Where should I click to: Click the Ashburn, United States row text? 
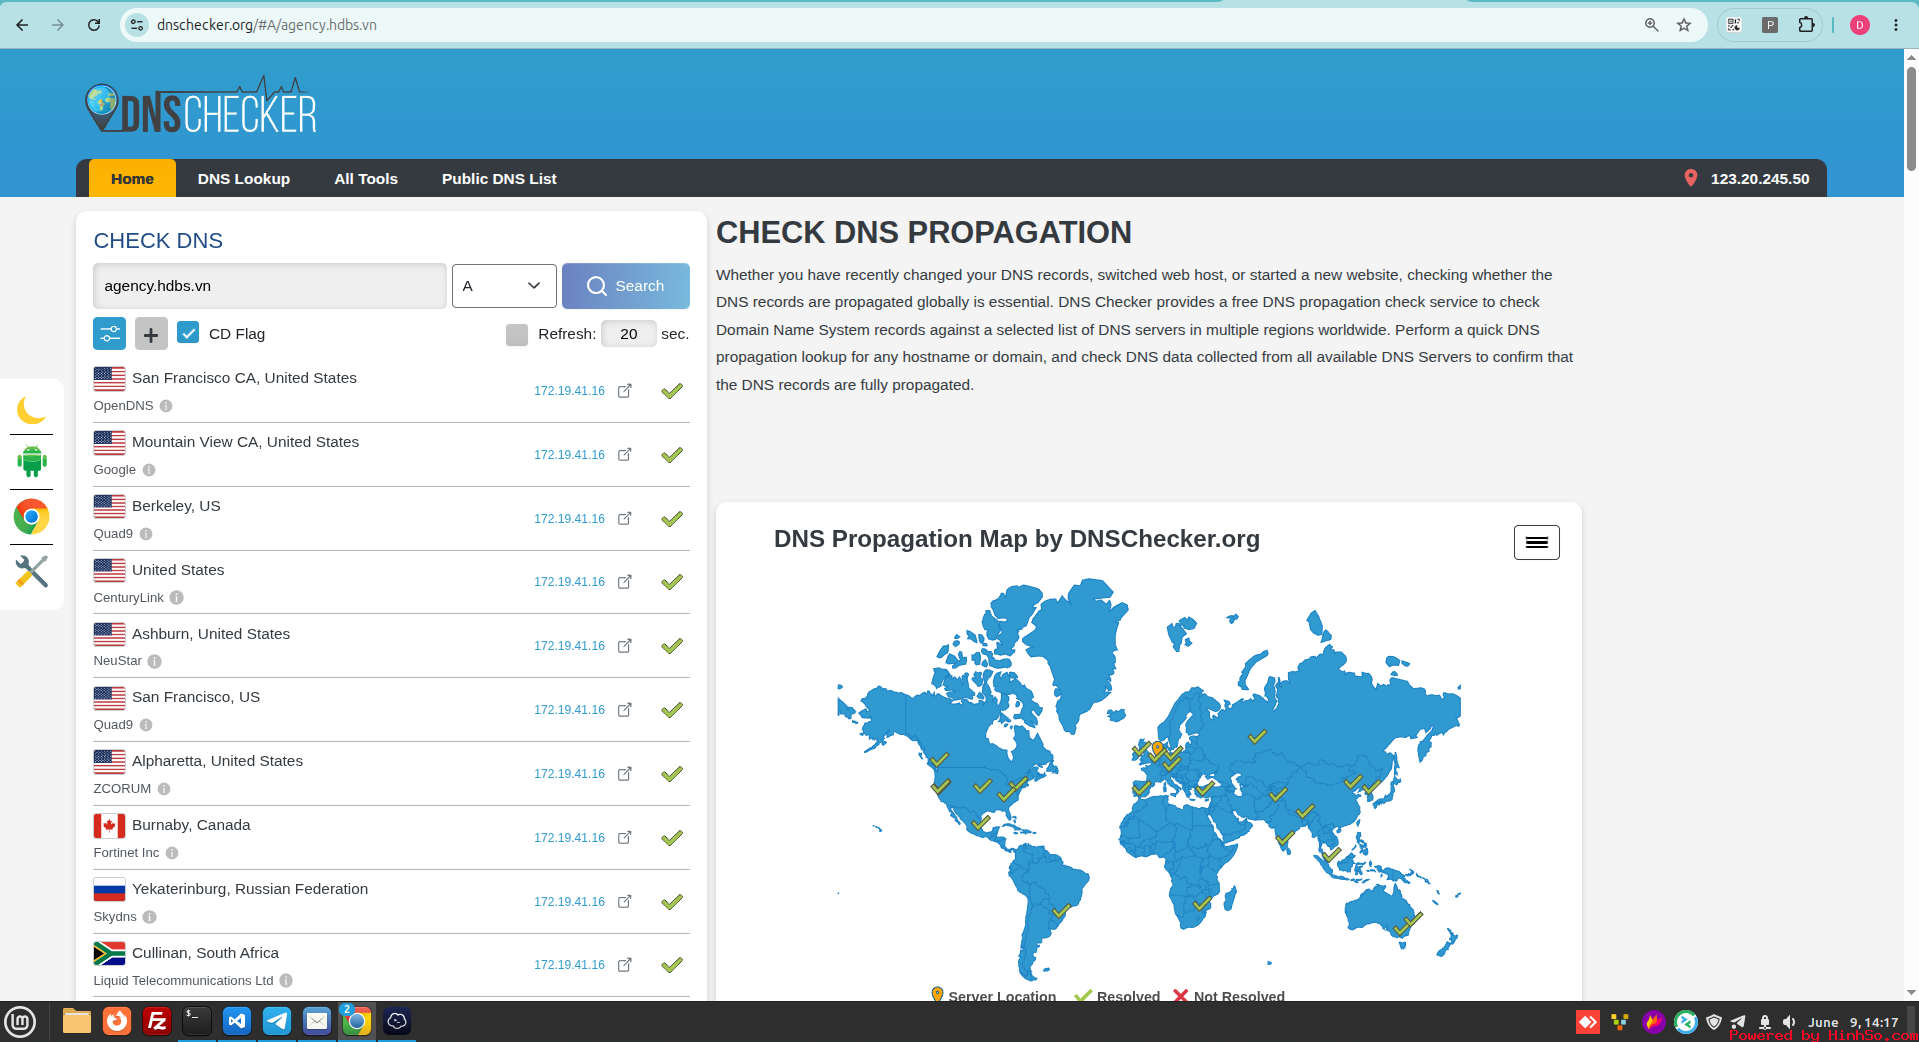(211, 634)
